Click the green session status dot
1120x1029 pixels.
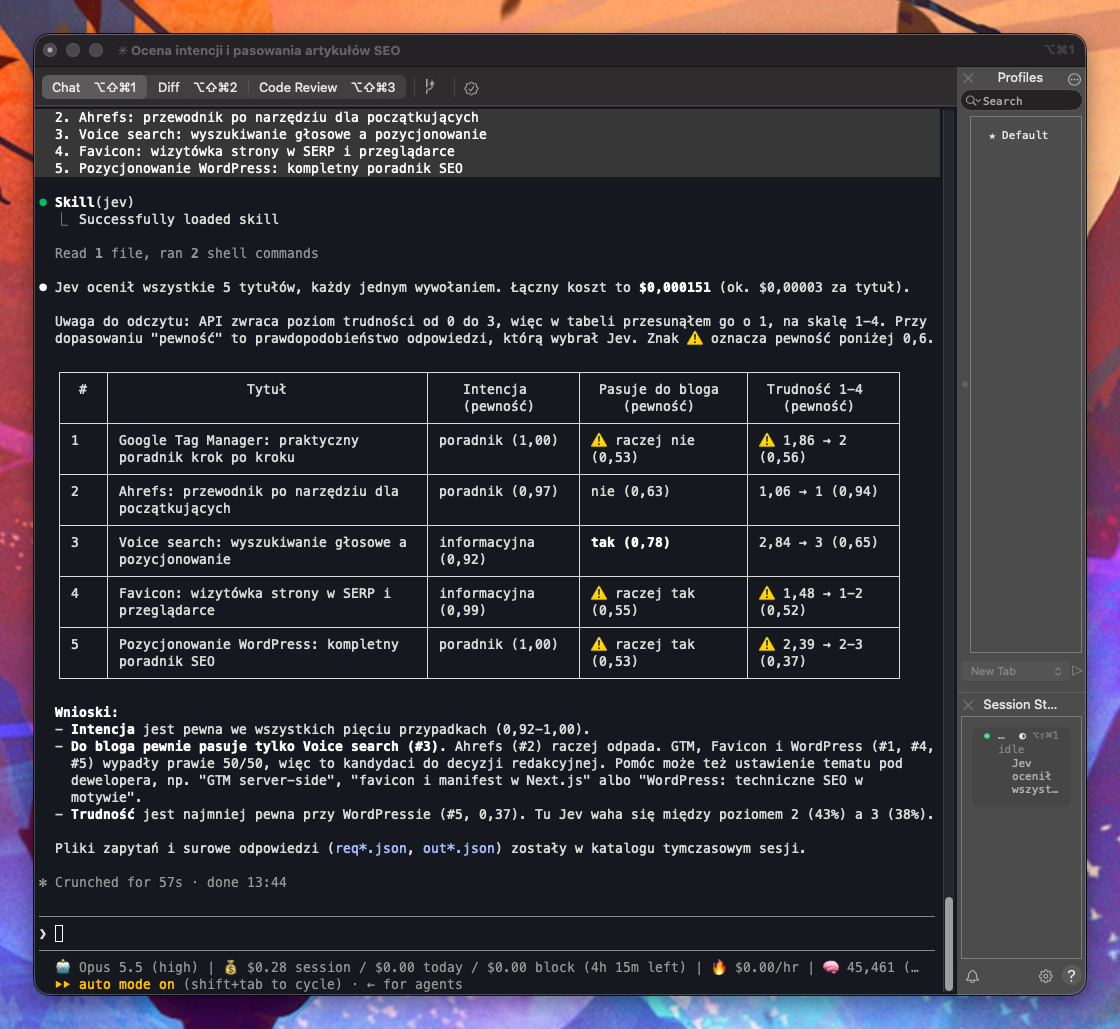986,736
